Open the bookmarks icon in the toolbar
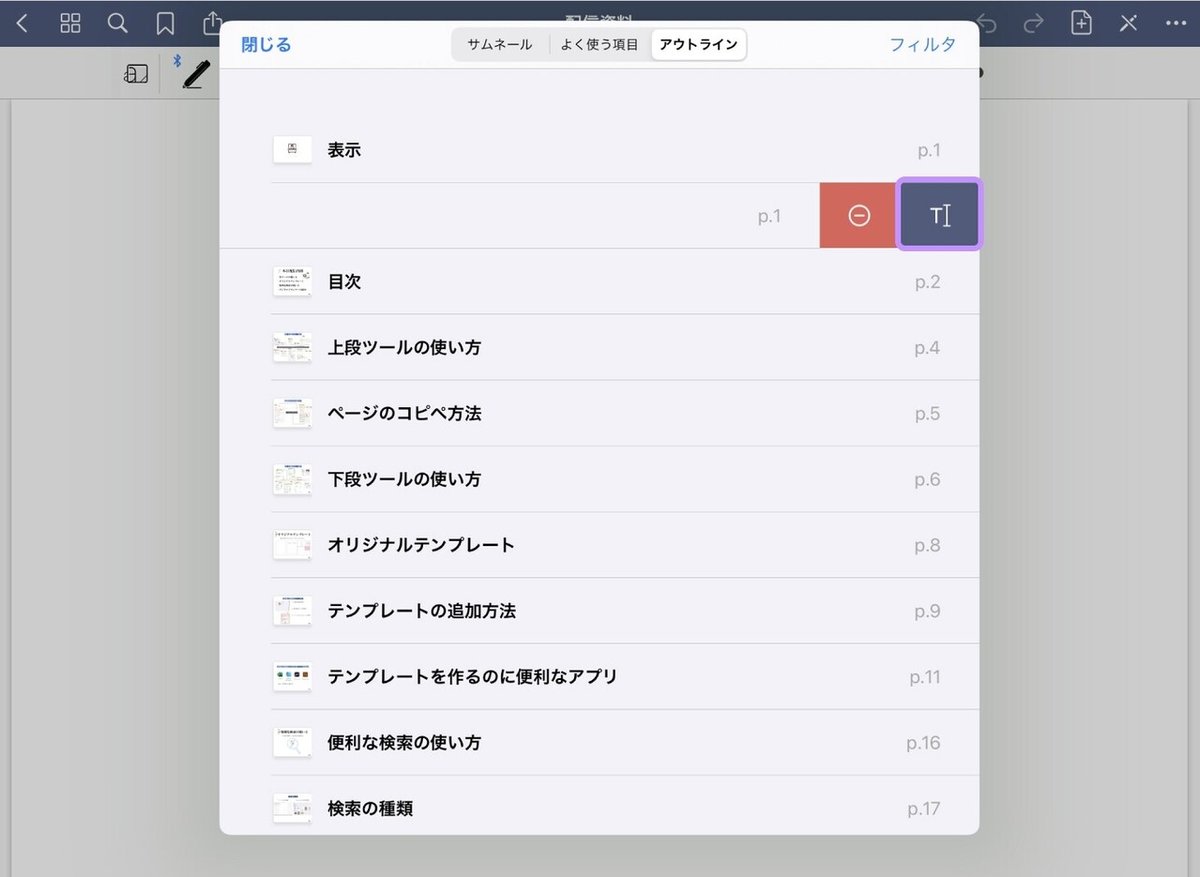1200x877 pixels. tap(164, 23)
